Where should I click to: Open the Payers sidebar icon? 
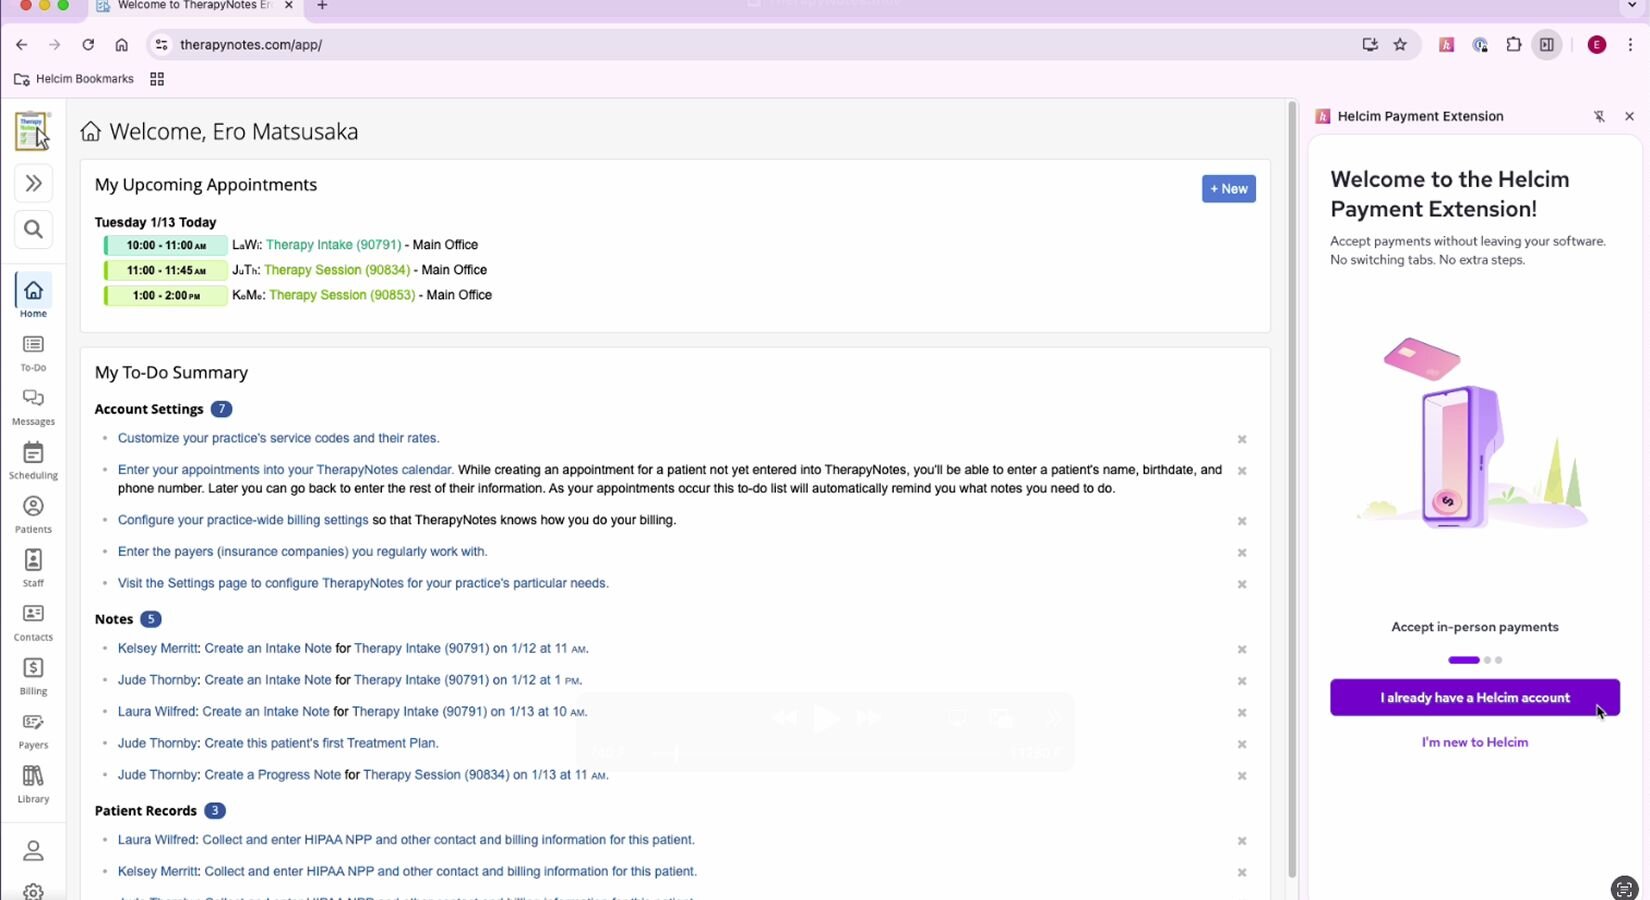pos(33,730)
